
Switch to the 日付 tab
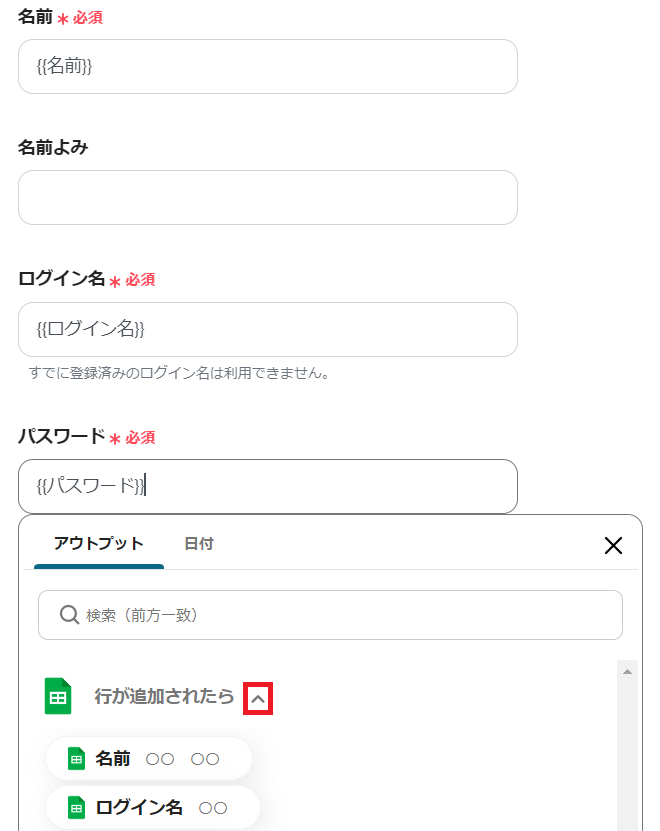199,544
